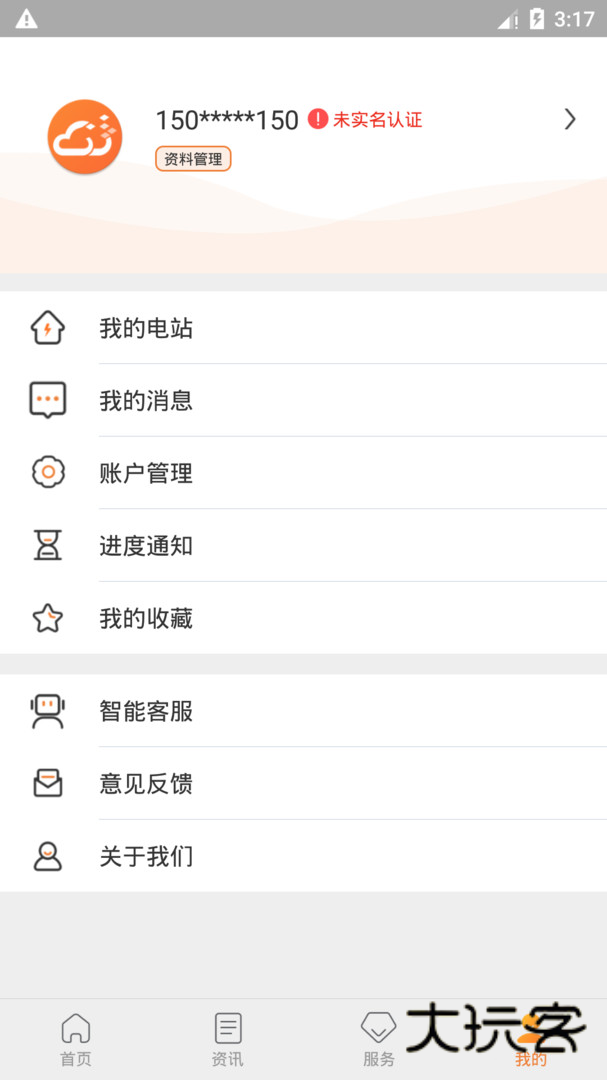Switch to the 首页 tab
The image size is (607, 1080).
click(x=76, y=1038)
